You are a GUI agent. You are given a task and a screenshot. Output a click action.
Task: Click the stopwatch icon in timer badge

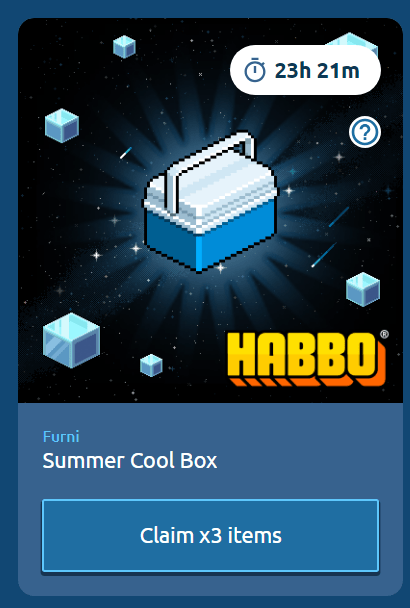[254, 71]
